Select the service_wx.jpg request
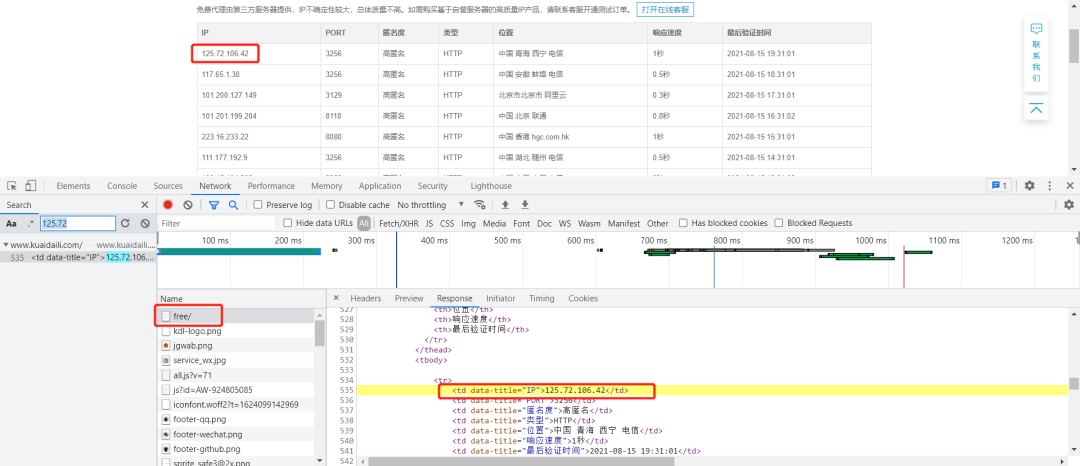The image size is (1080, 466). [235, 360]
